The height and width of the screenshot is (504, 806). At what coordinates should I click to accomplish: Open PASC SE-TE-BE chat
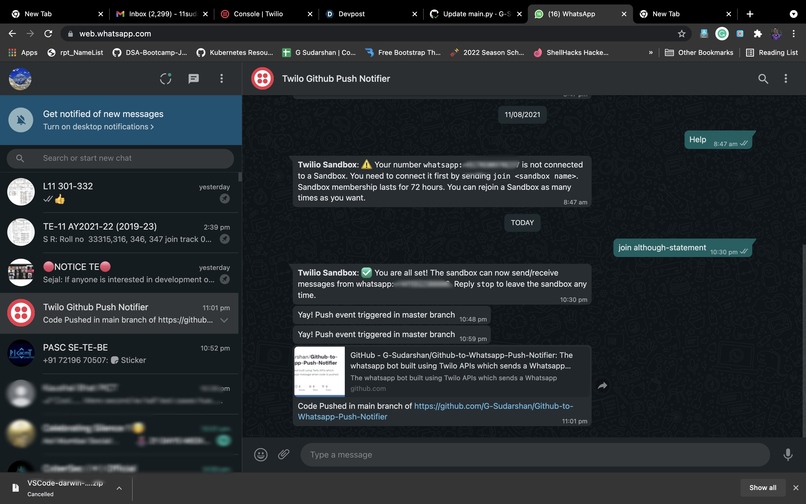[x=119, y=353]
